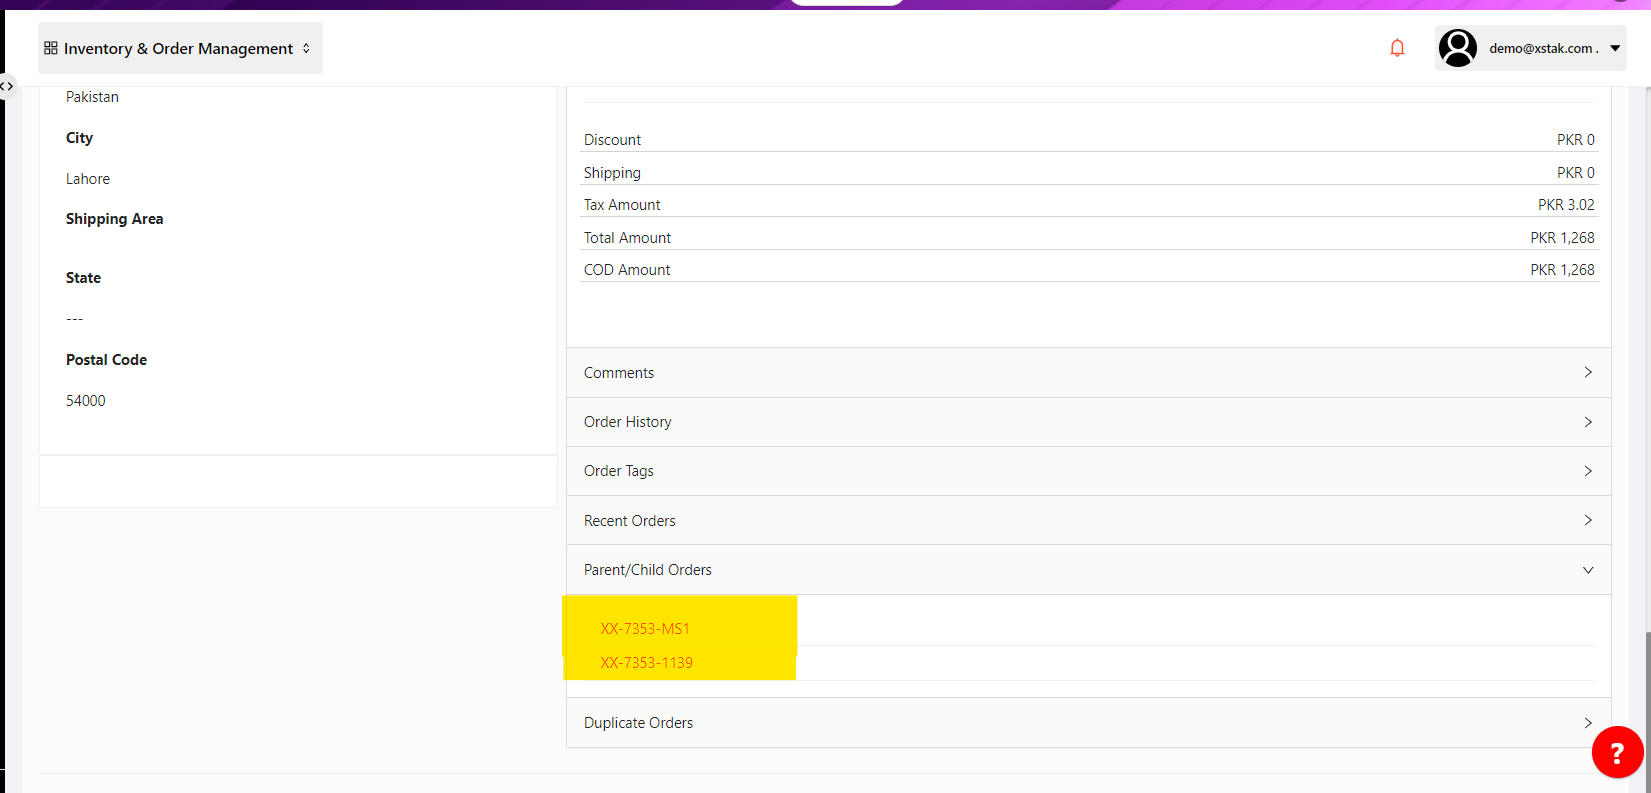Open the account dropdown caret
The image size is (1651, 793).
[1615, 48]
